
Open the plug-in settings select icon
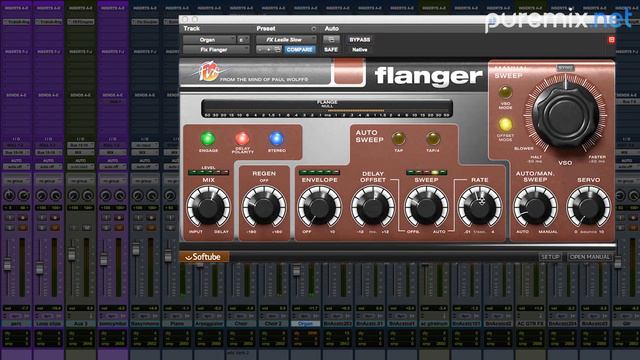[x=278, y=49]
